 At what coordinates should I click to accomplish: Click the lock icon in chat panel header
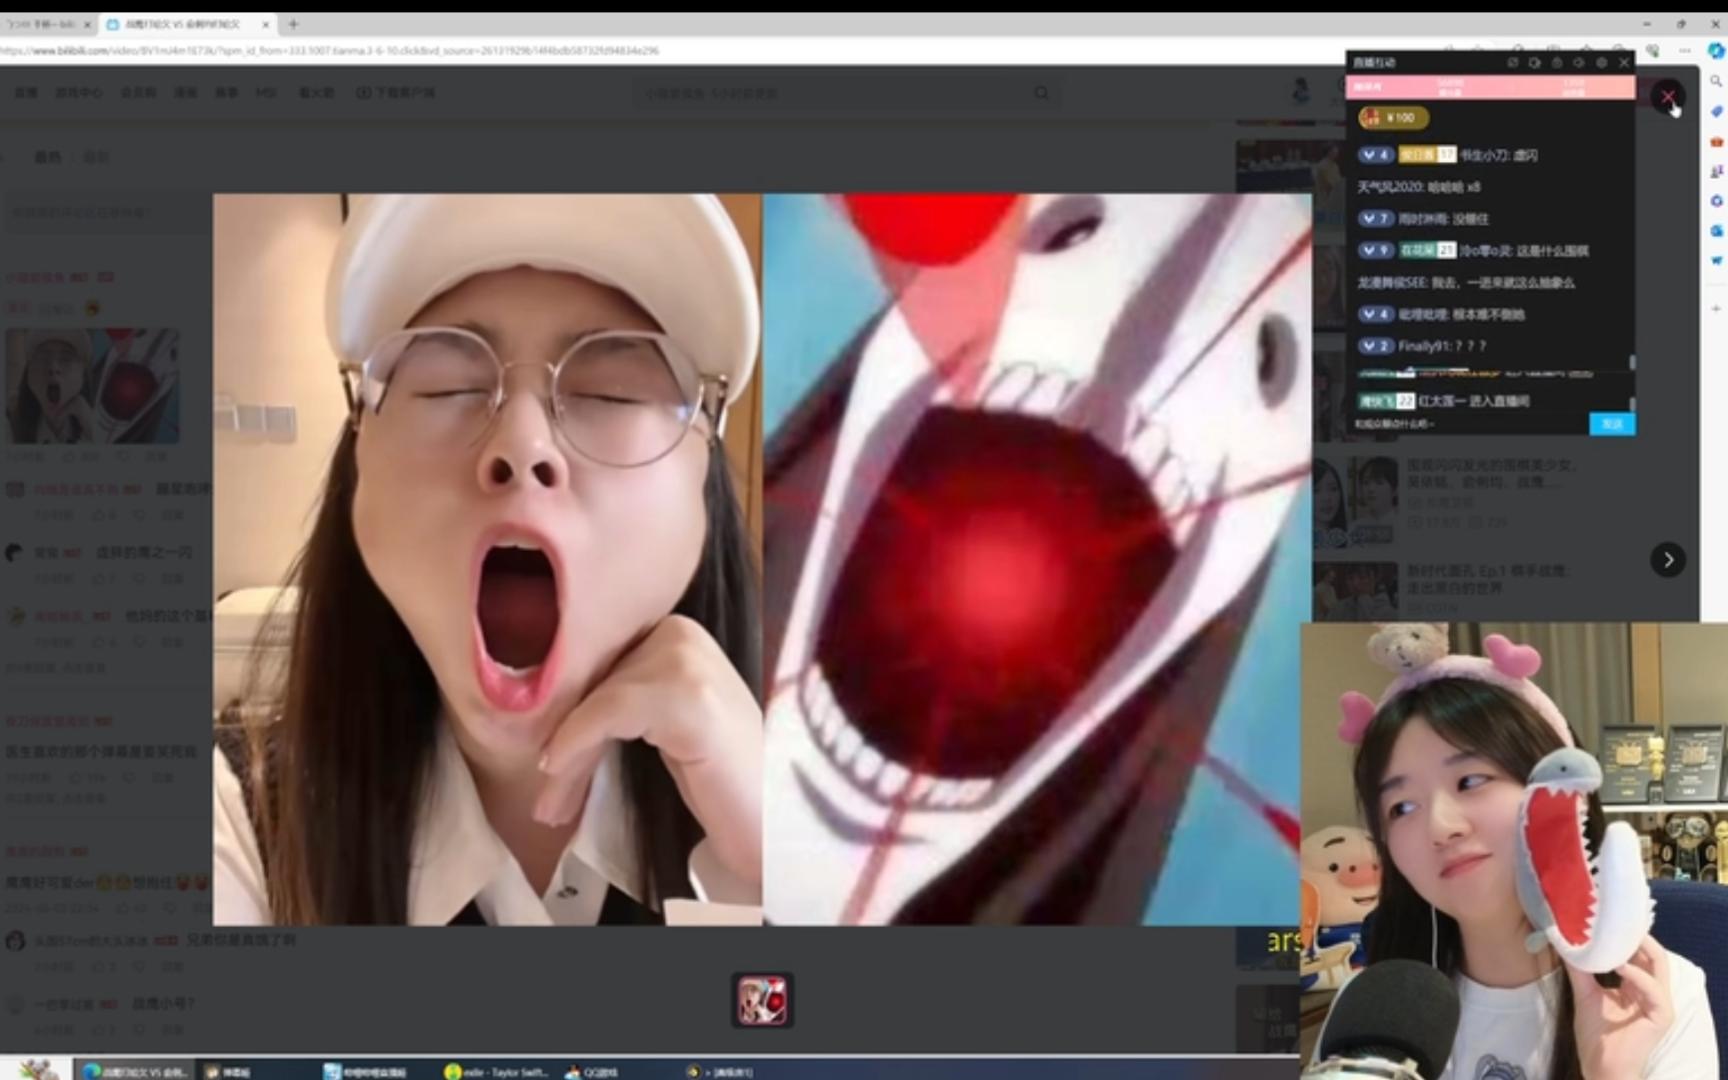1557,62
